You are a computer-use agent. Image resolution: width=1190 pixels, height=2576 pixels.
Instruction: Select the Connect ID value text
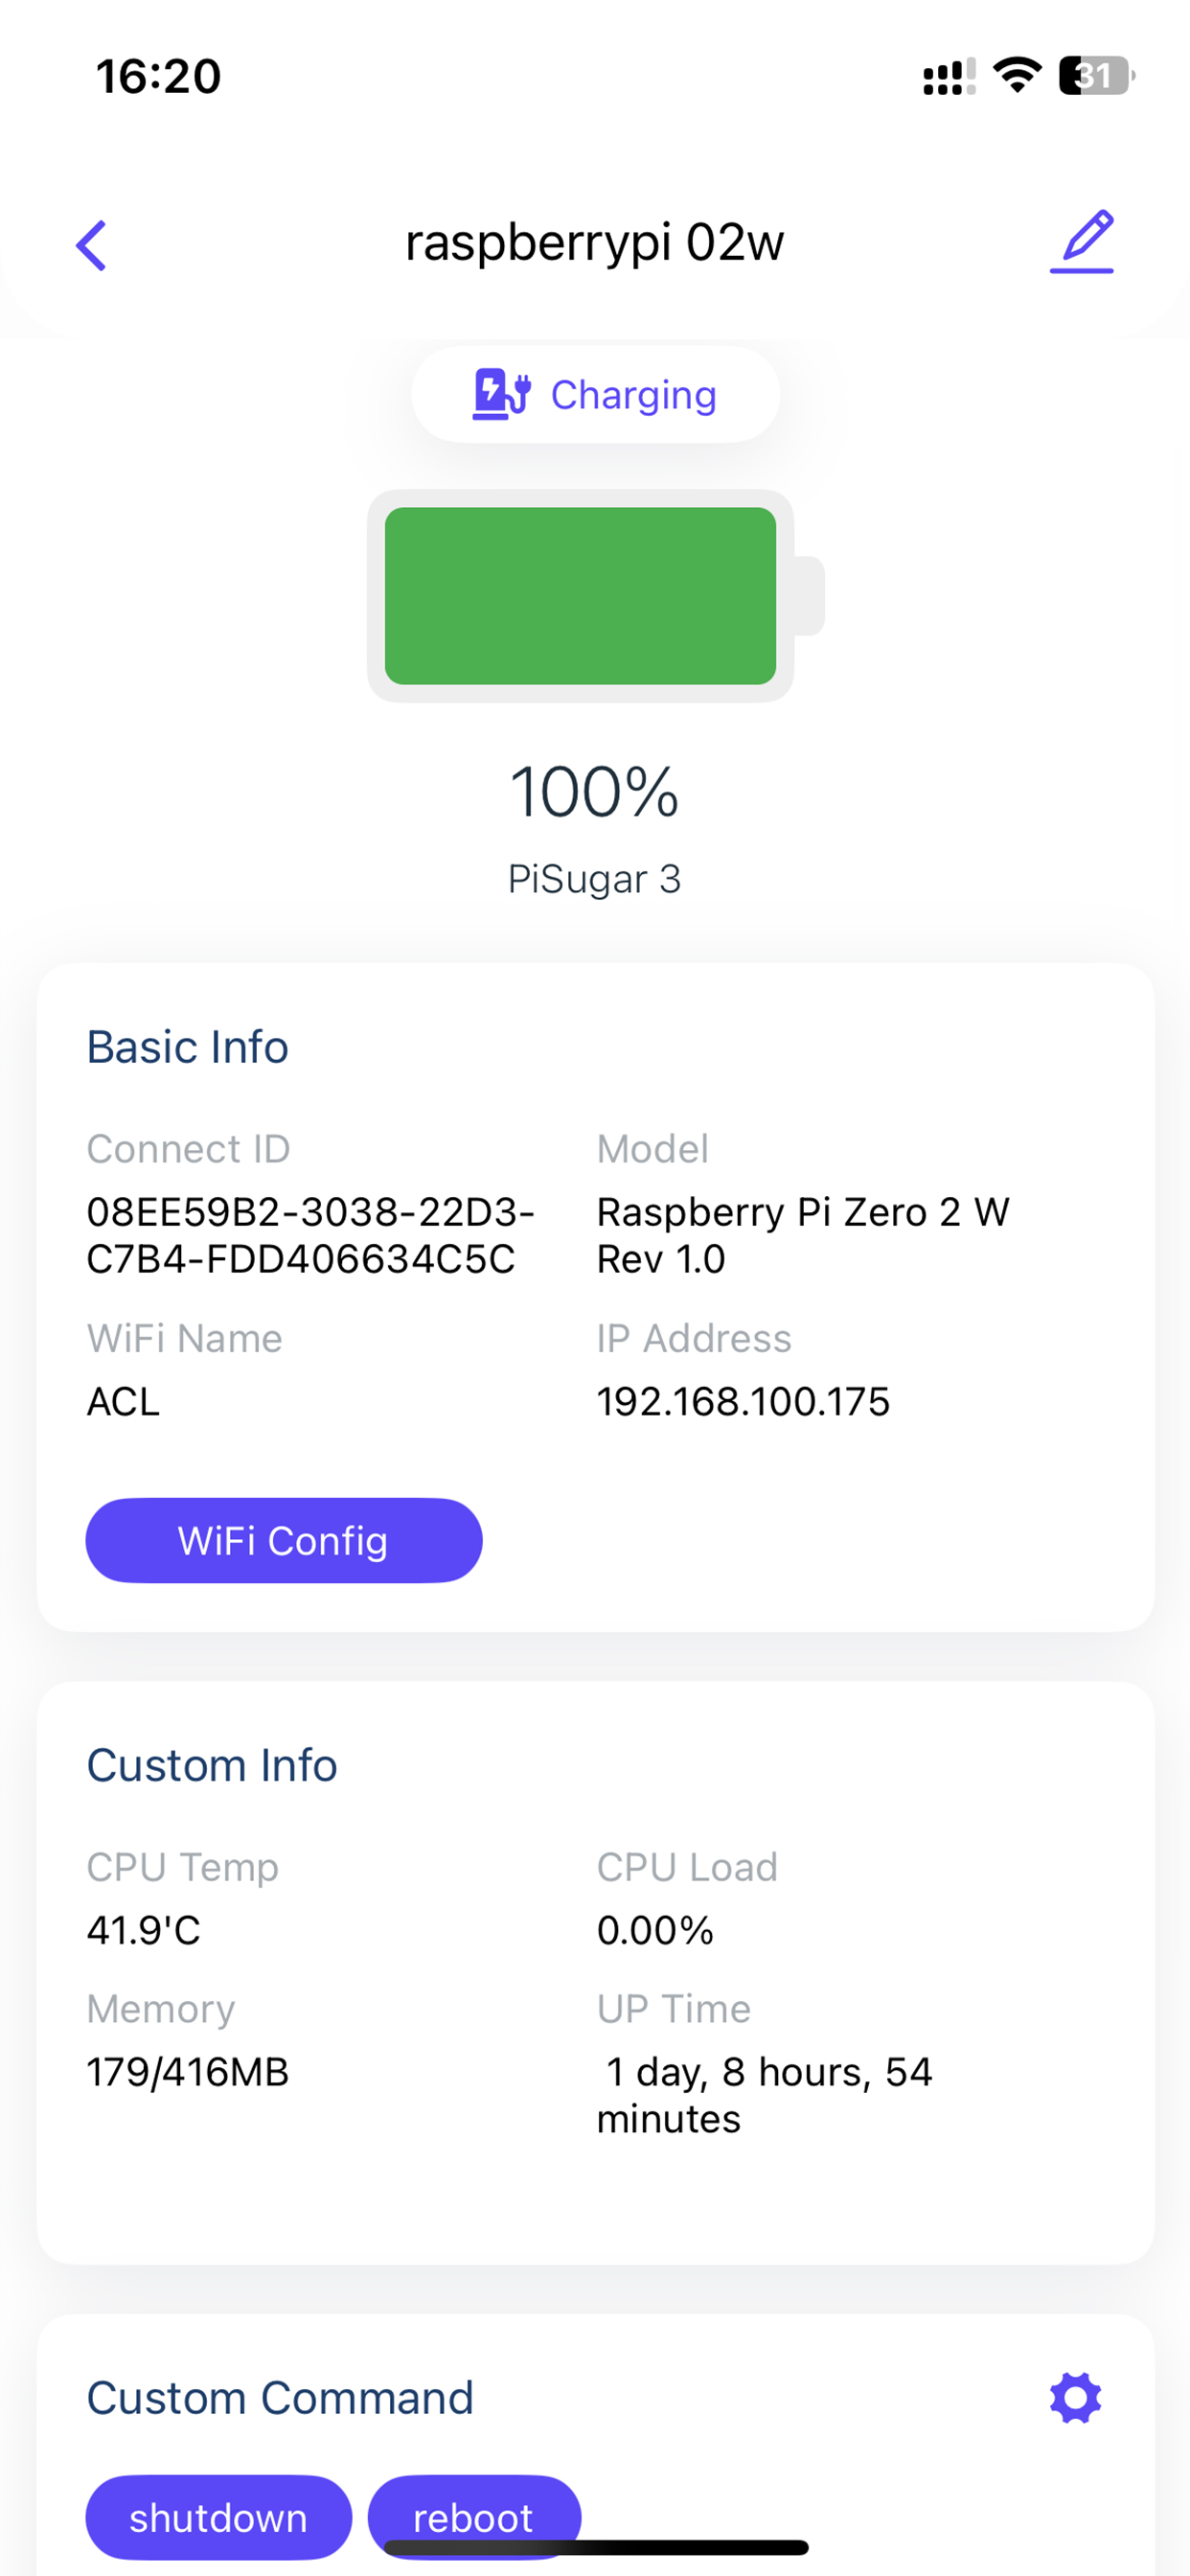311,1235
